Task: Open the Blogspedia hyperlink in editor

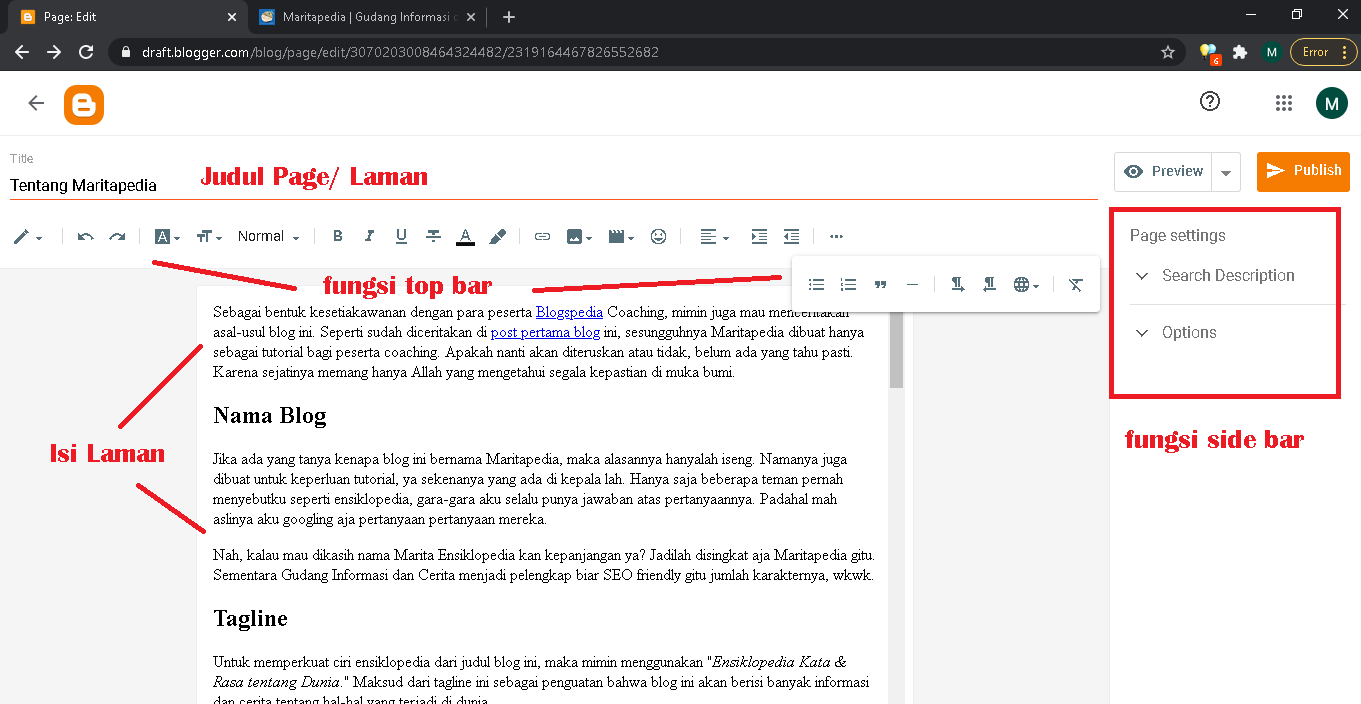Action: 569,311
